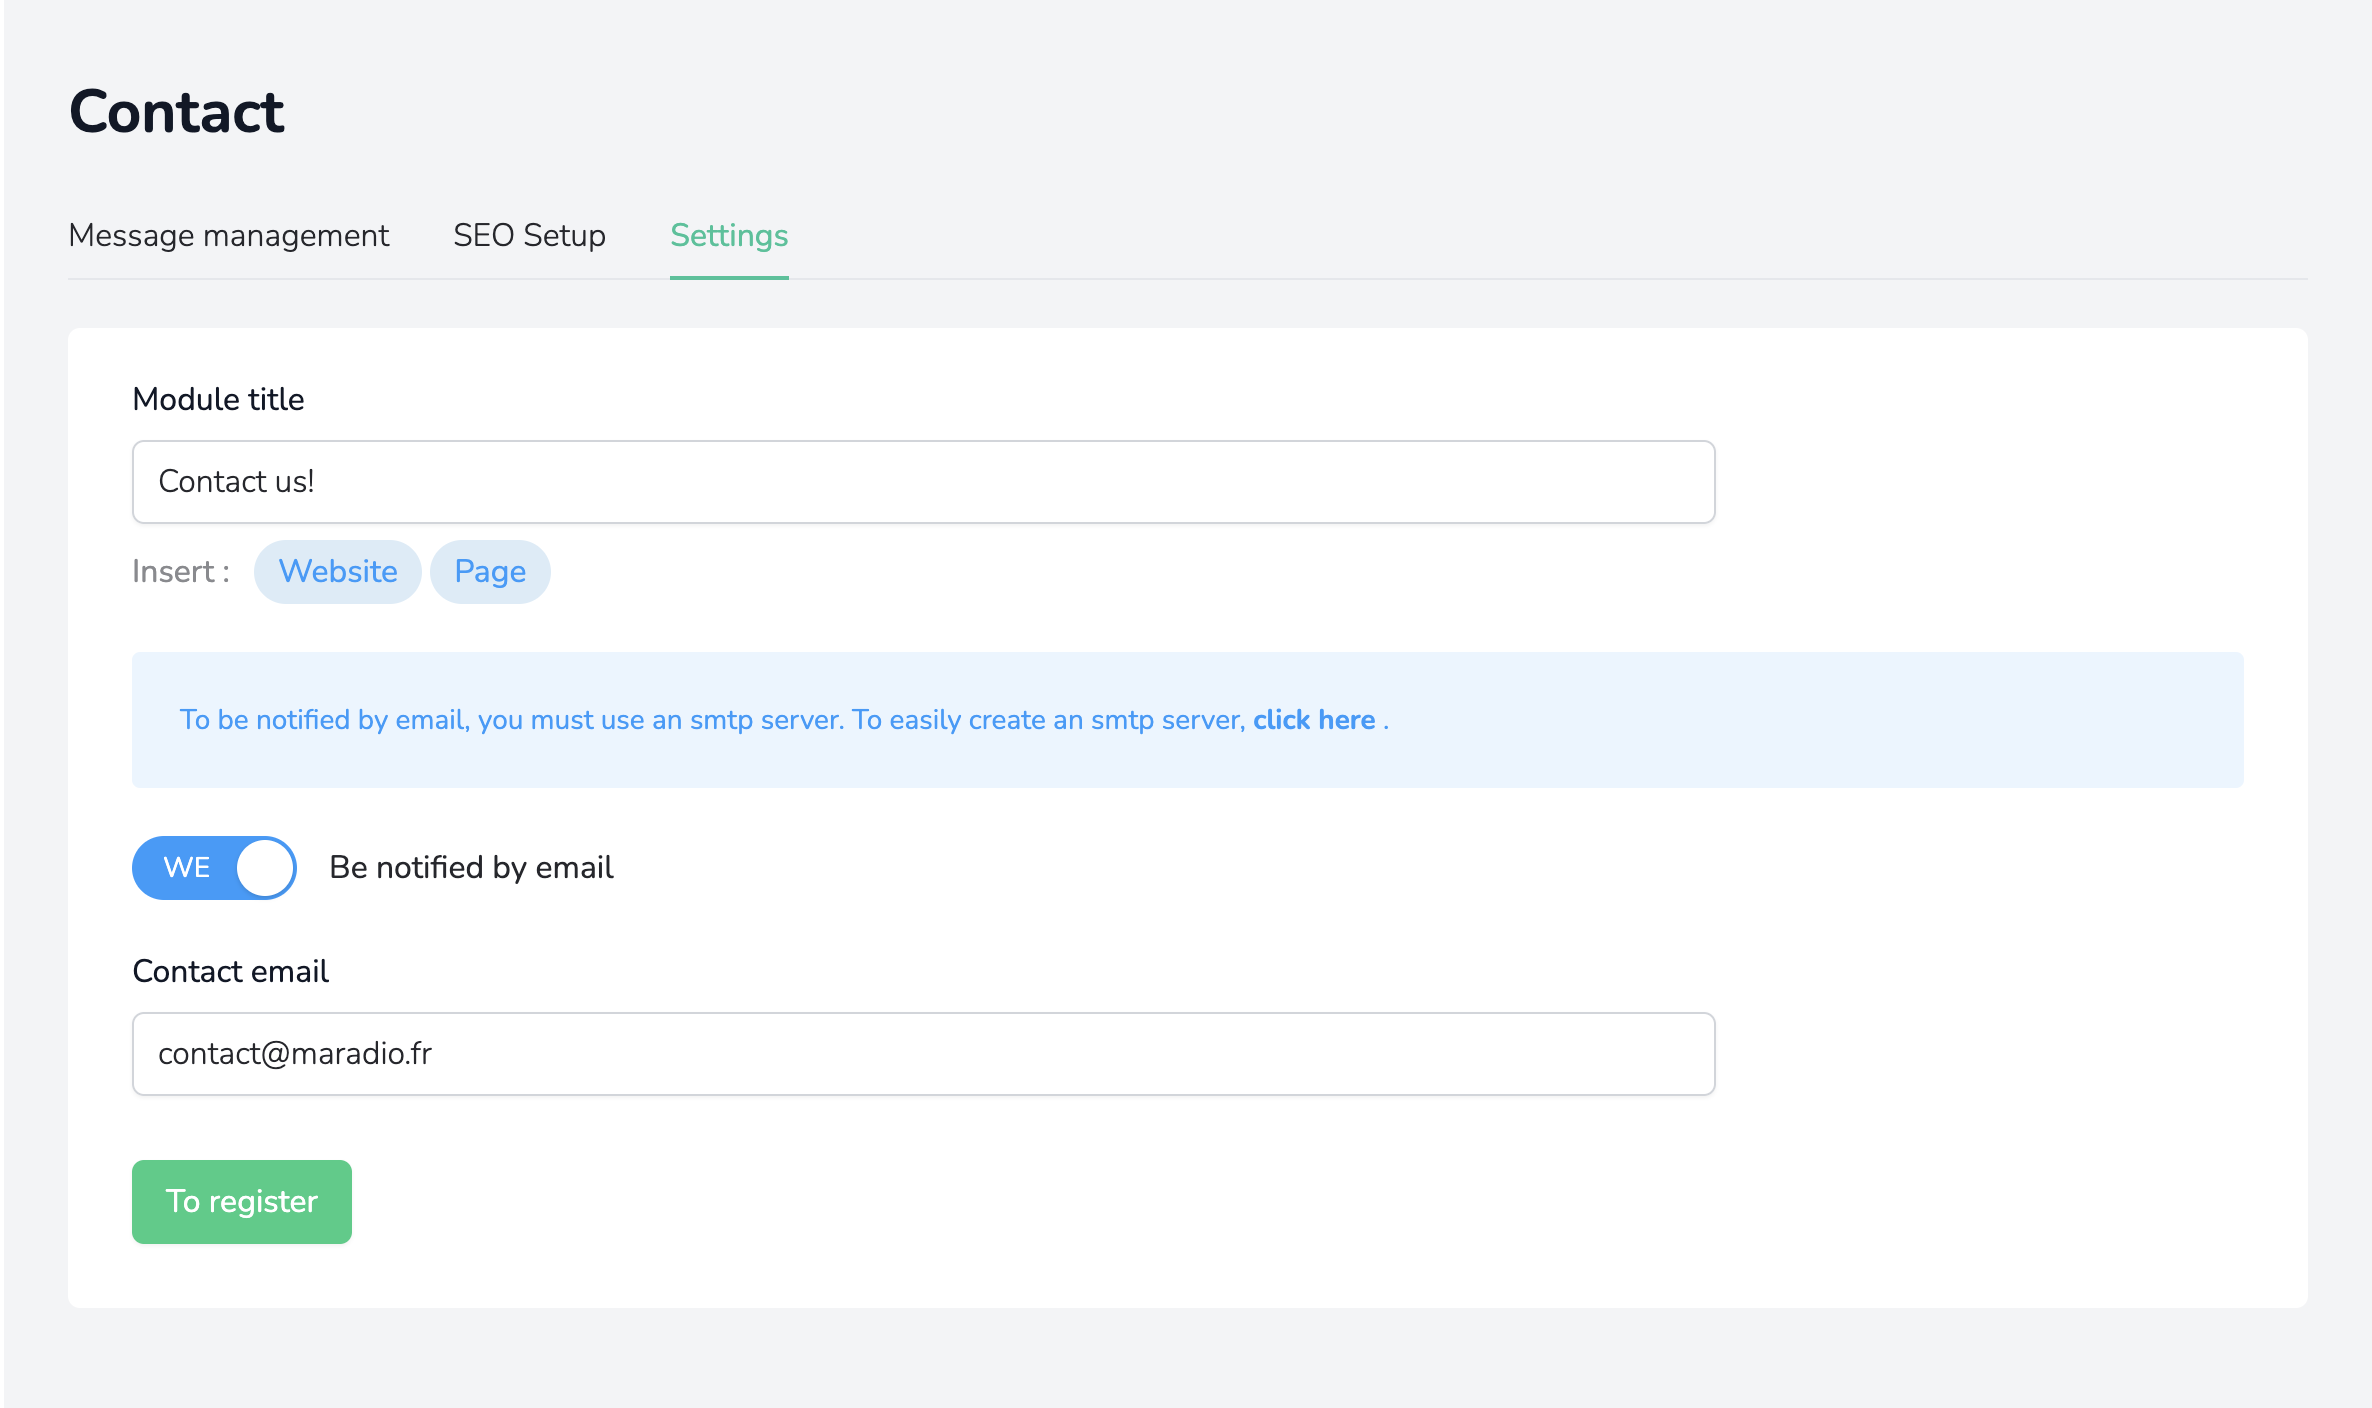Click the 'Contact us!' text in title field
Image resolution: width=2372 pixels, height=1408 pixels.
pos(236,482)
